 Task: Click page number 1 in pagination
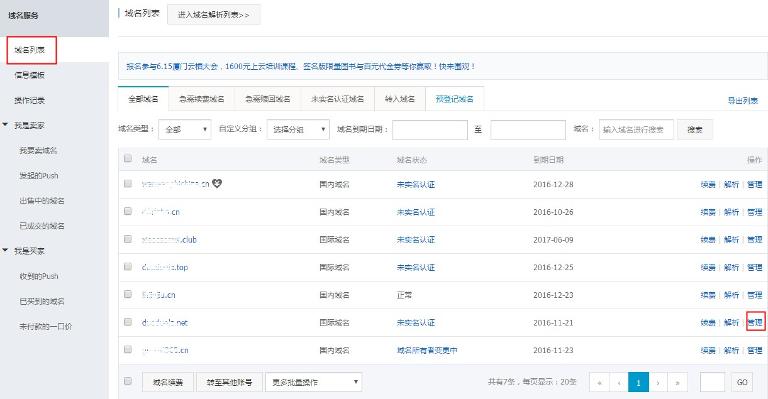(638, 382)
